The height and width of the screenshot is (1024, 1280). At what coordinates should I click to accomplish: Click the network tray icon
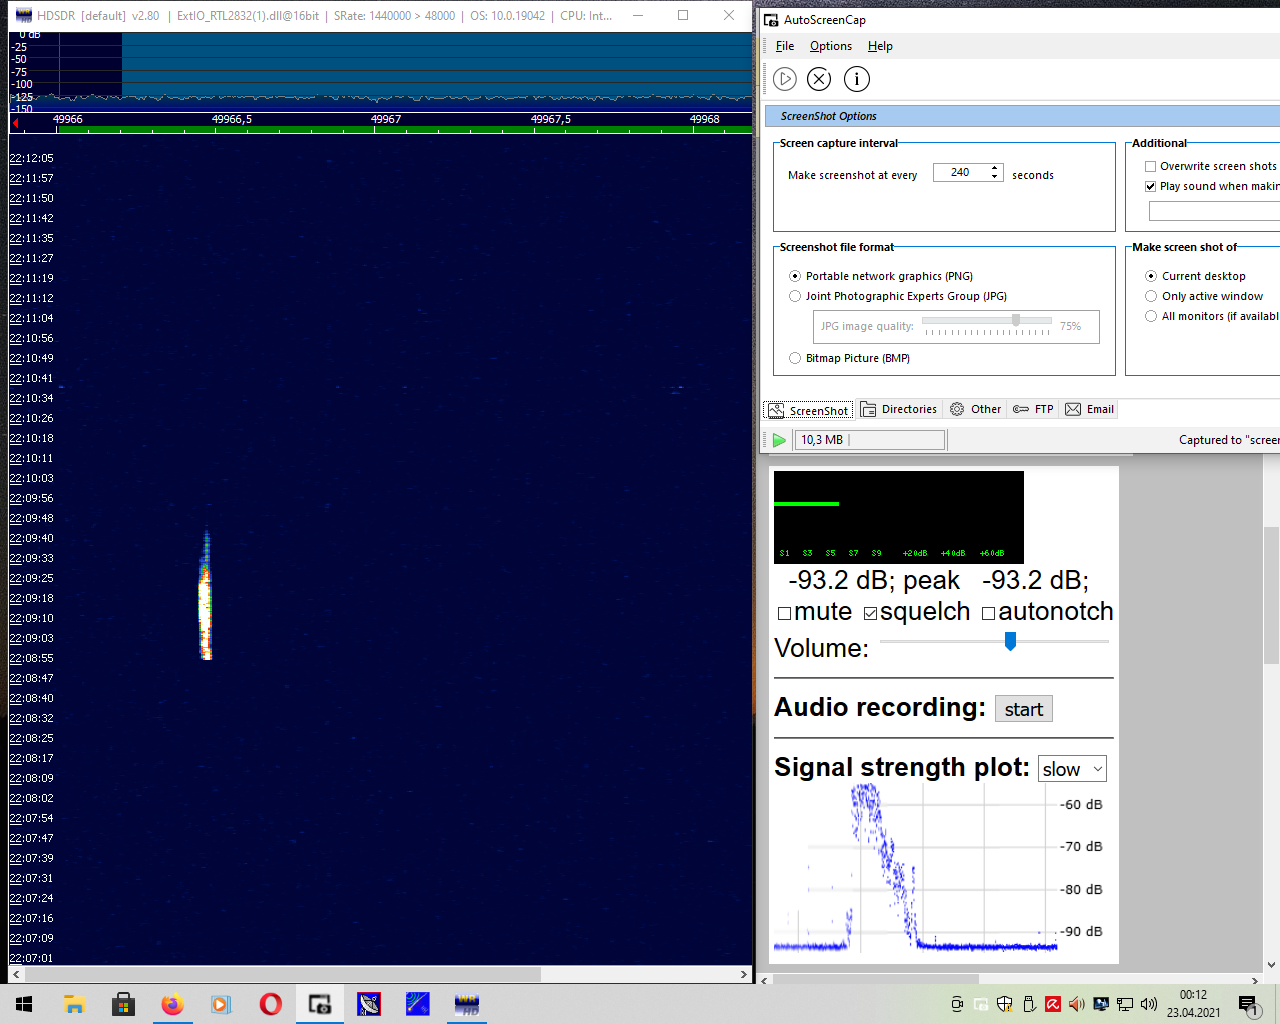[1125, 1004]
